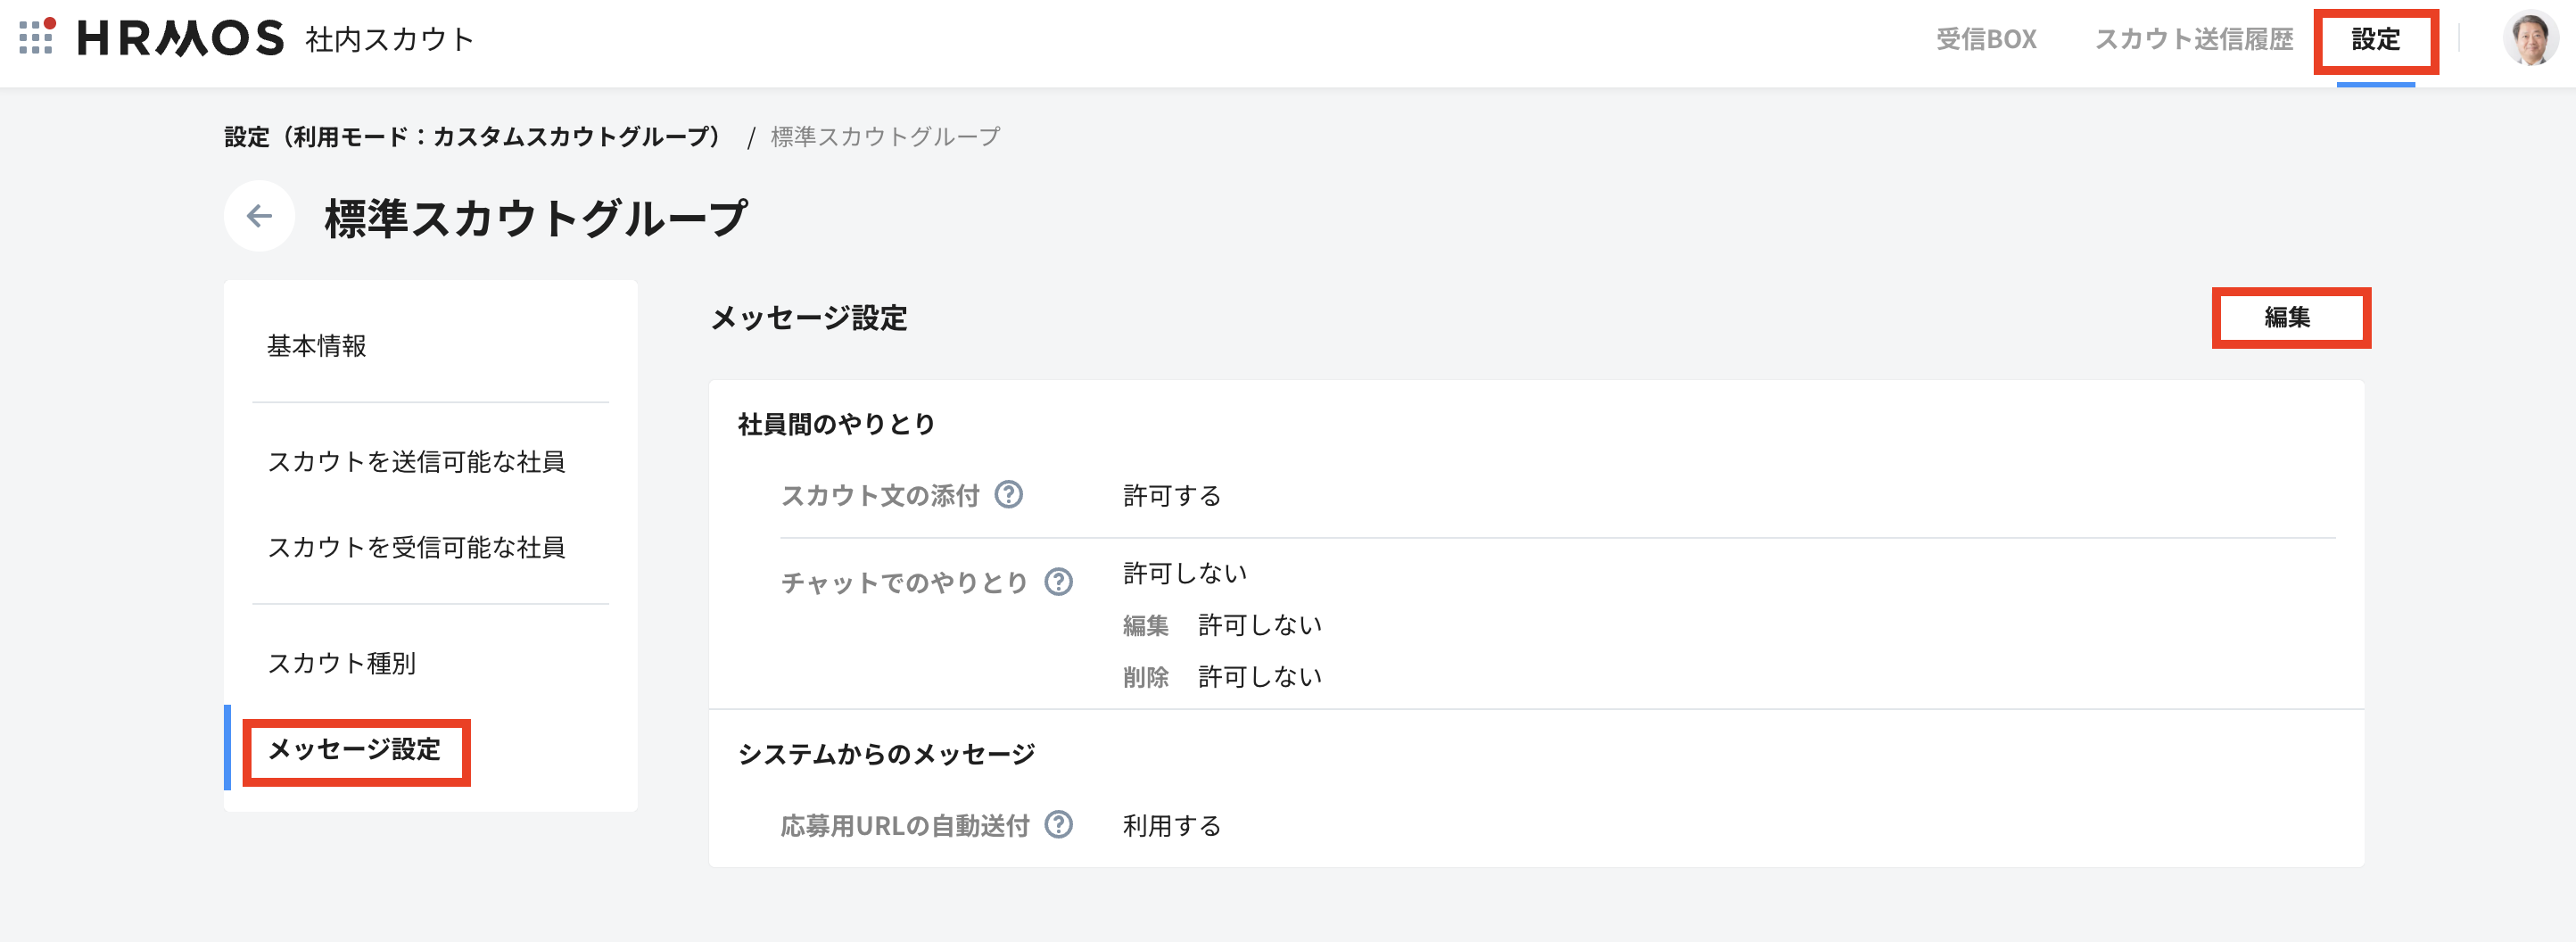2576x942 pixels.
Task: Open help icon beside スカウト文の添付
Action: click(x=1009, y=495)
